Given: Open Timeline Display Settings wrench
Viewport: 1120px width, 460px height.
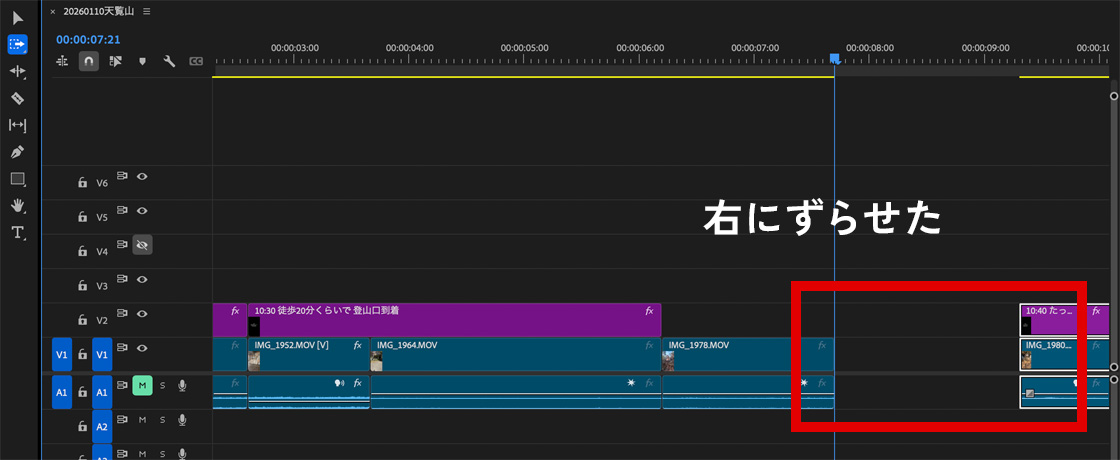Looking at the screenshot, I should tap(169, 61).
